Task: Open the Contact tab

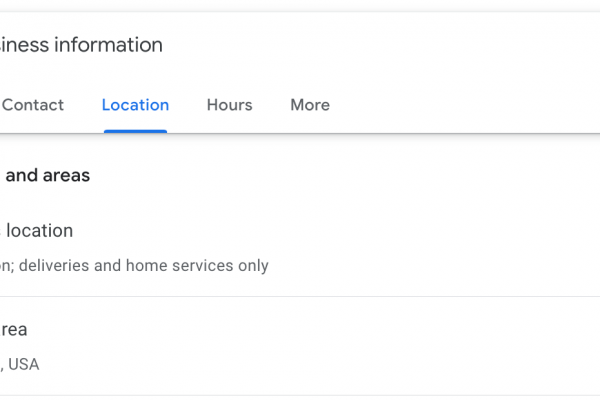Action: pyautogui.click(x=33, y=105)
